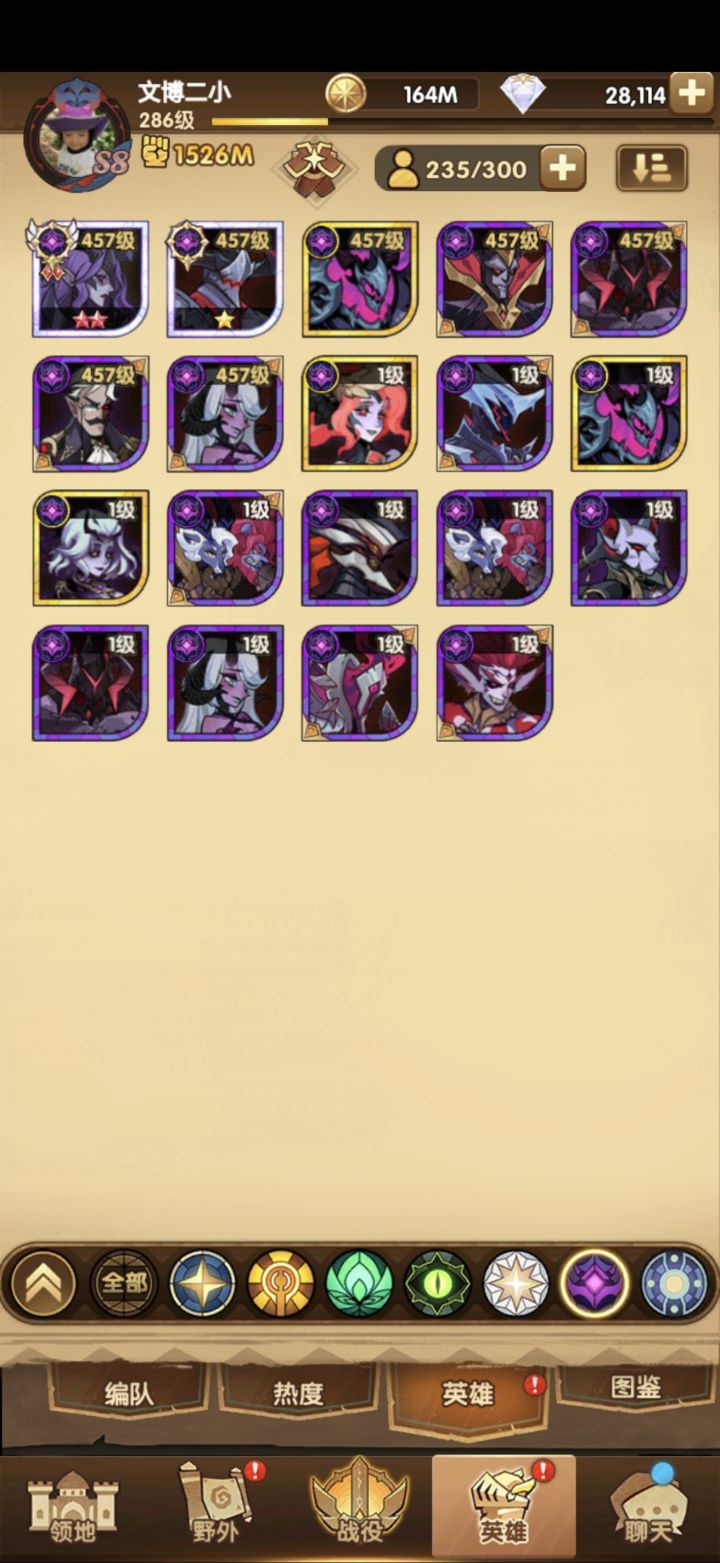The height and width of the screenshot is (1563, 720).
Task: Open 聊天 chat from bottom navigation
Action: [648, 1509]
